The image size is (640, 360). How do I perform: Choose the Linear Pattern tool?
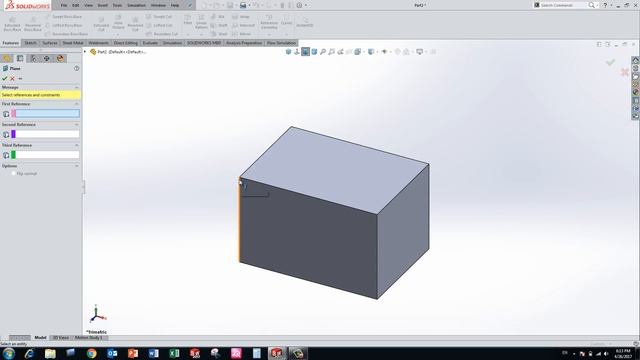tap(201, 22)
